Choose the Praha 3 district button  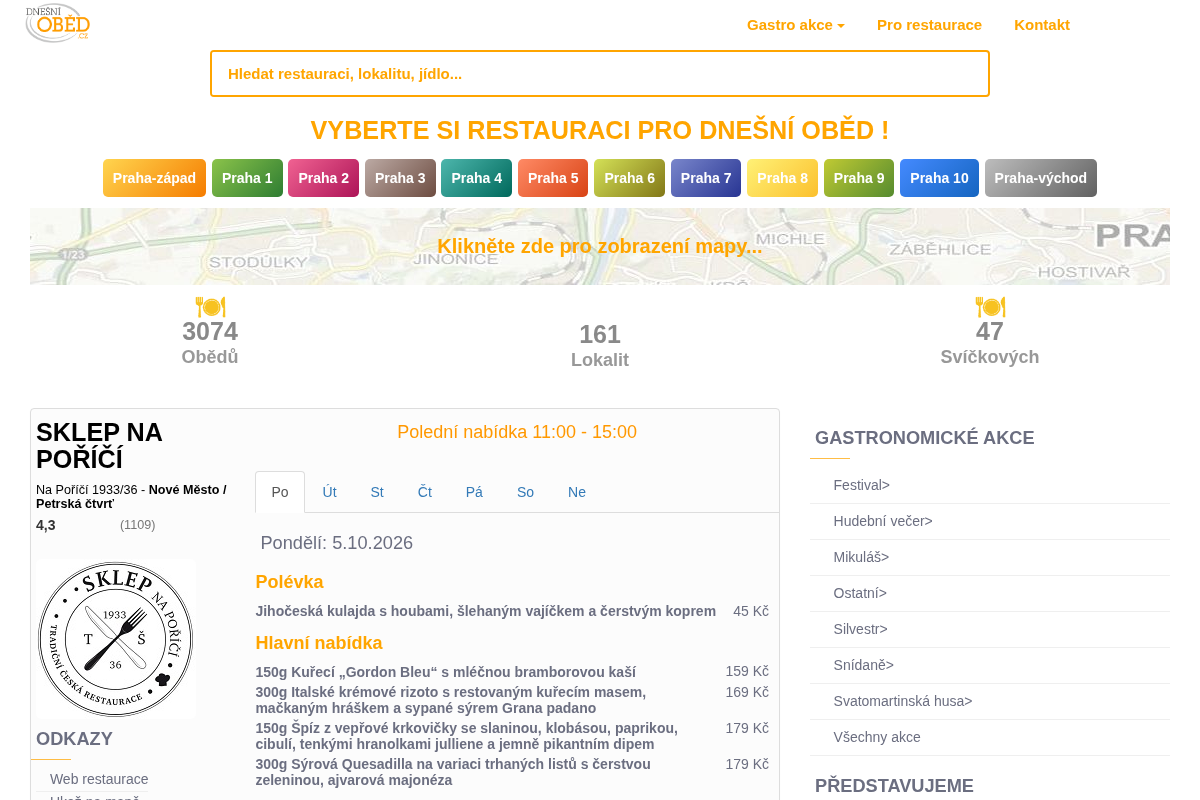400,178
